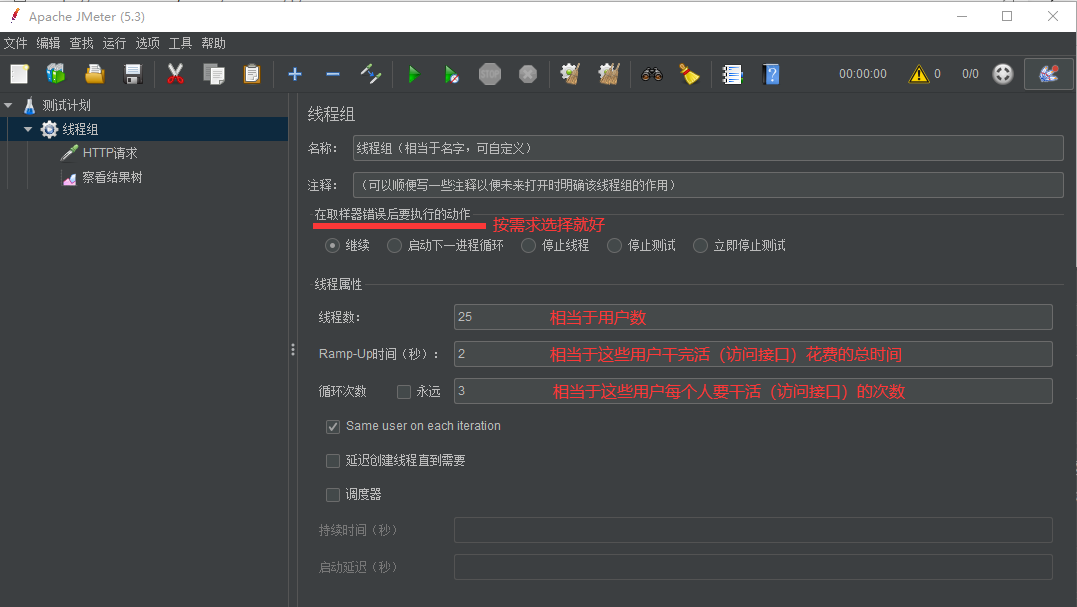Select HTTP请求 in the tree
Image resolution: width=1077 pixels, height=607 pixels.
(110, 153)
